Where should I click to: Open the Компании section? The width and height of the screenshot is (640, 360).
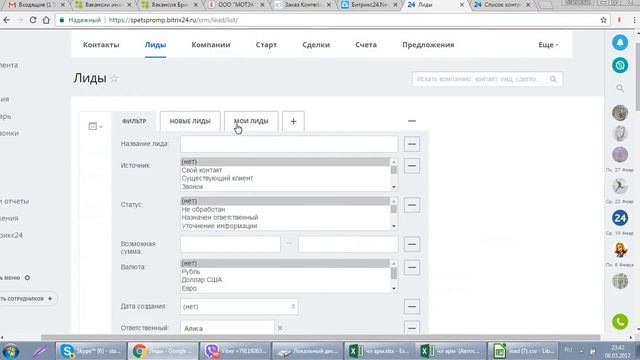point(211,45)
